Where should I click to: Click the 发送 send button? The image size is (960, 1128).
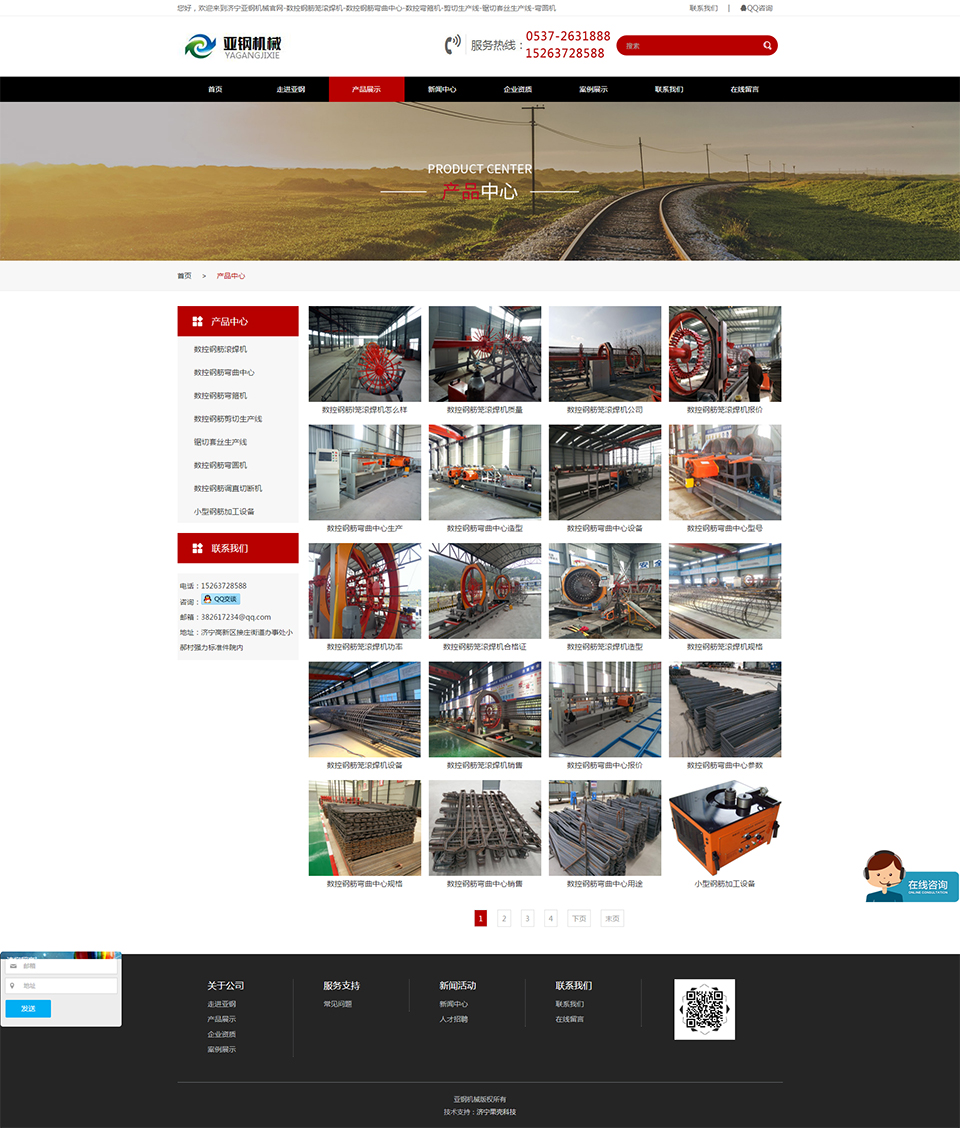[x=28, y=1009]
